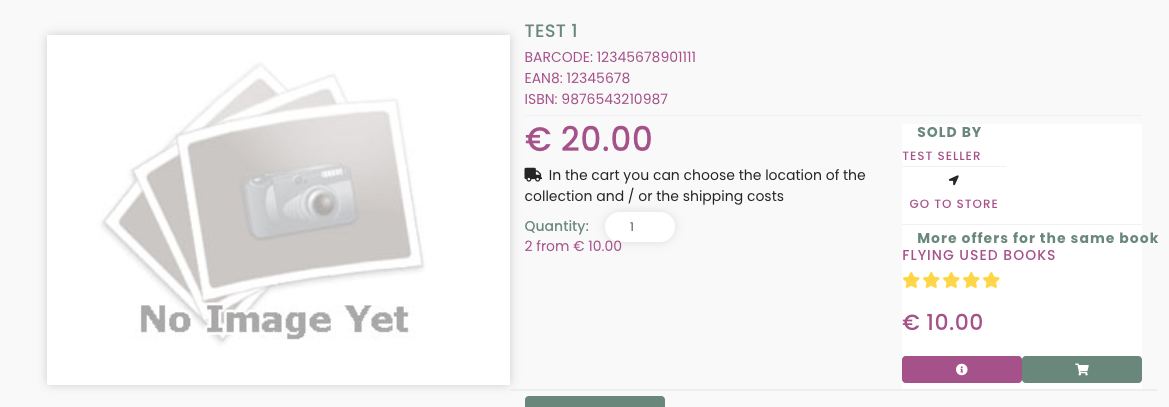Click the € 20.00 main price
The image size is (1169, 407).
[588, 139]
